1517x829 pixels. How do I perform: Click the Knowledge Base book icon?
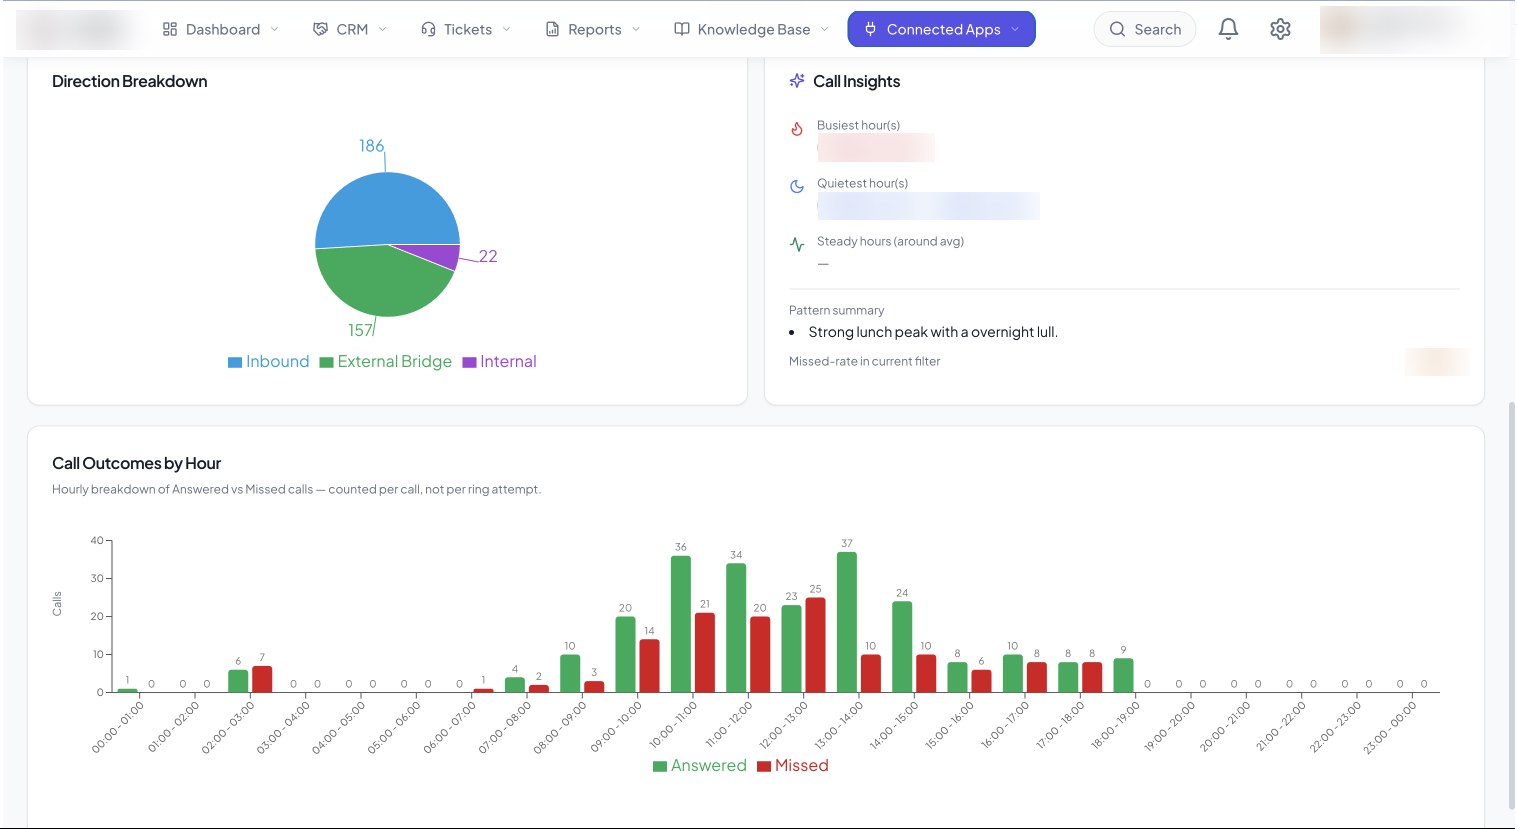point(682,29)
